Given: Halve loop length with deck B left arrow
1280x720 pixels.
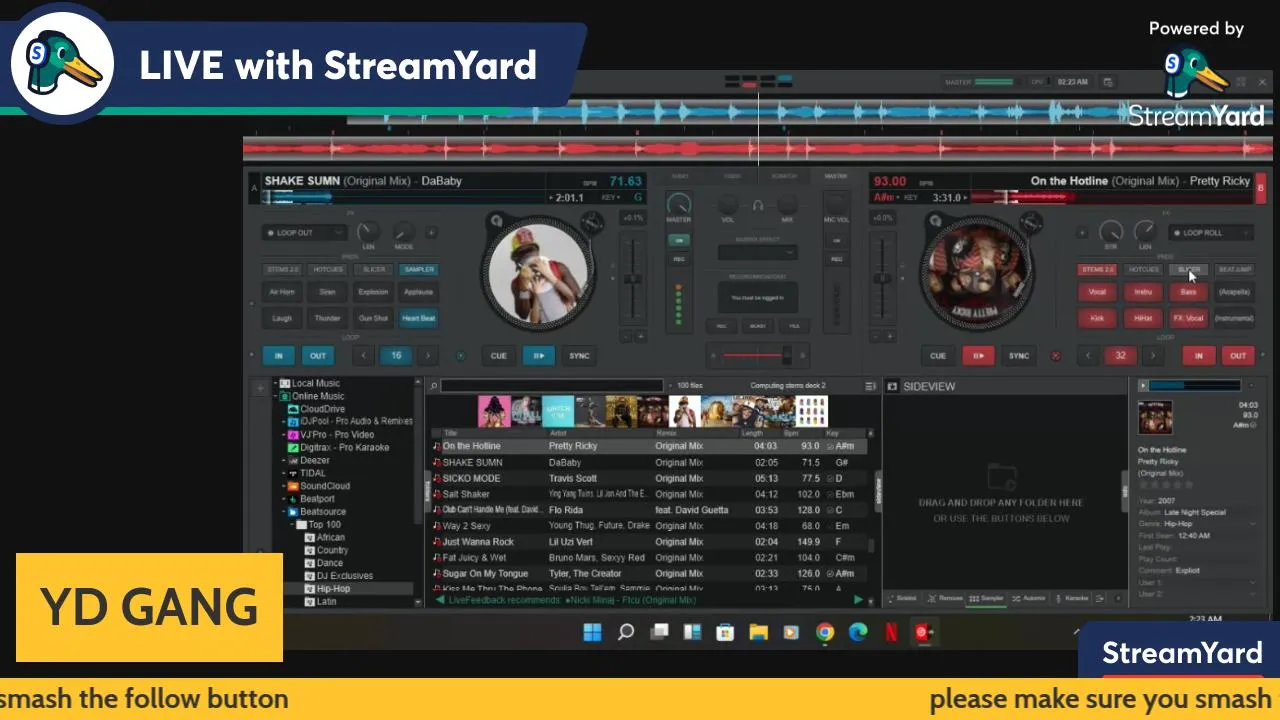Looking at the screenshot, I should click(1088, 355).
